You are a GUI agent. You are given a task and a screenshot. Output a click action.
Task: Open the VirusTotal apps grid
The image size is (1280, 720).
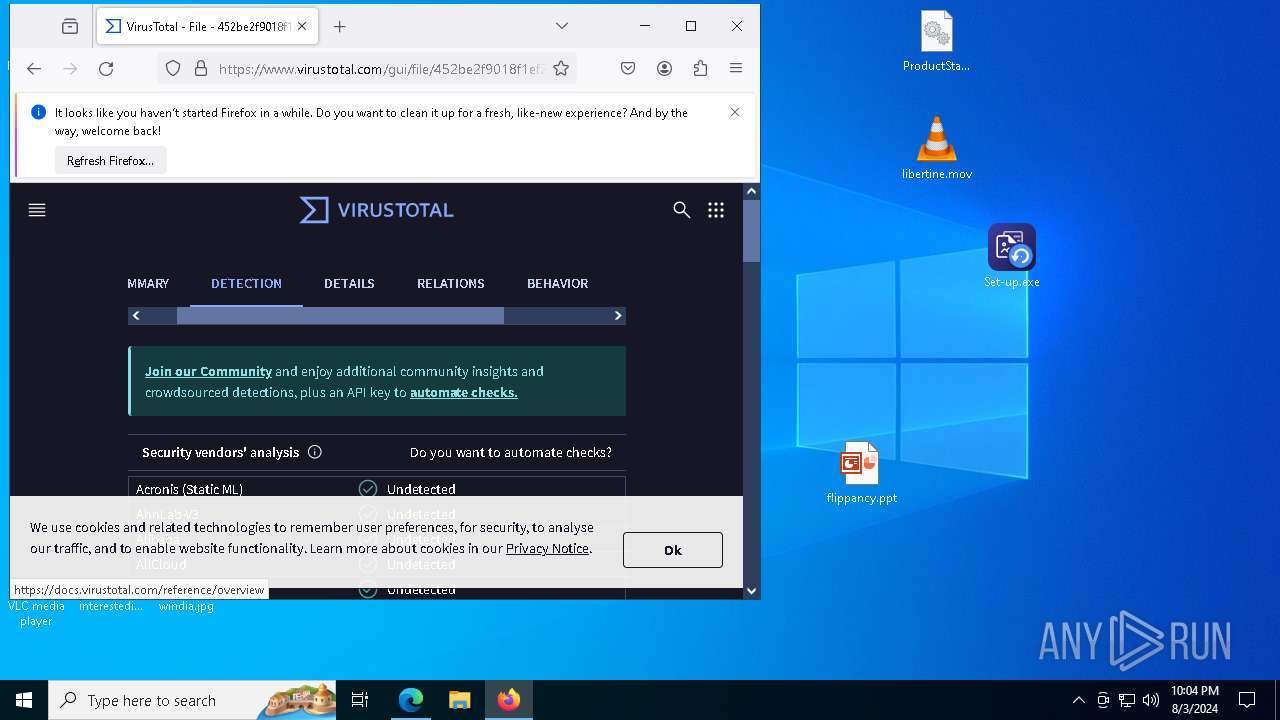716,210
